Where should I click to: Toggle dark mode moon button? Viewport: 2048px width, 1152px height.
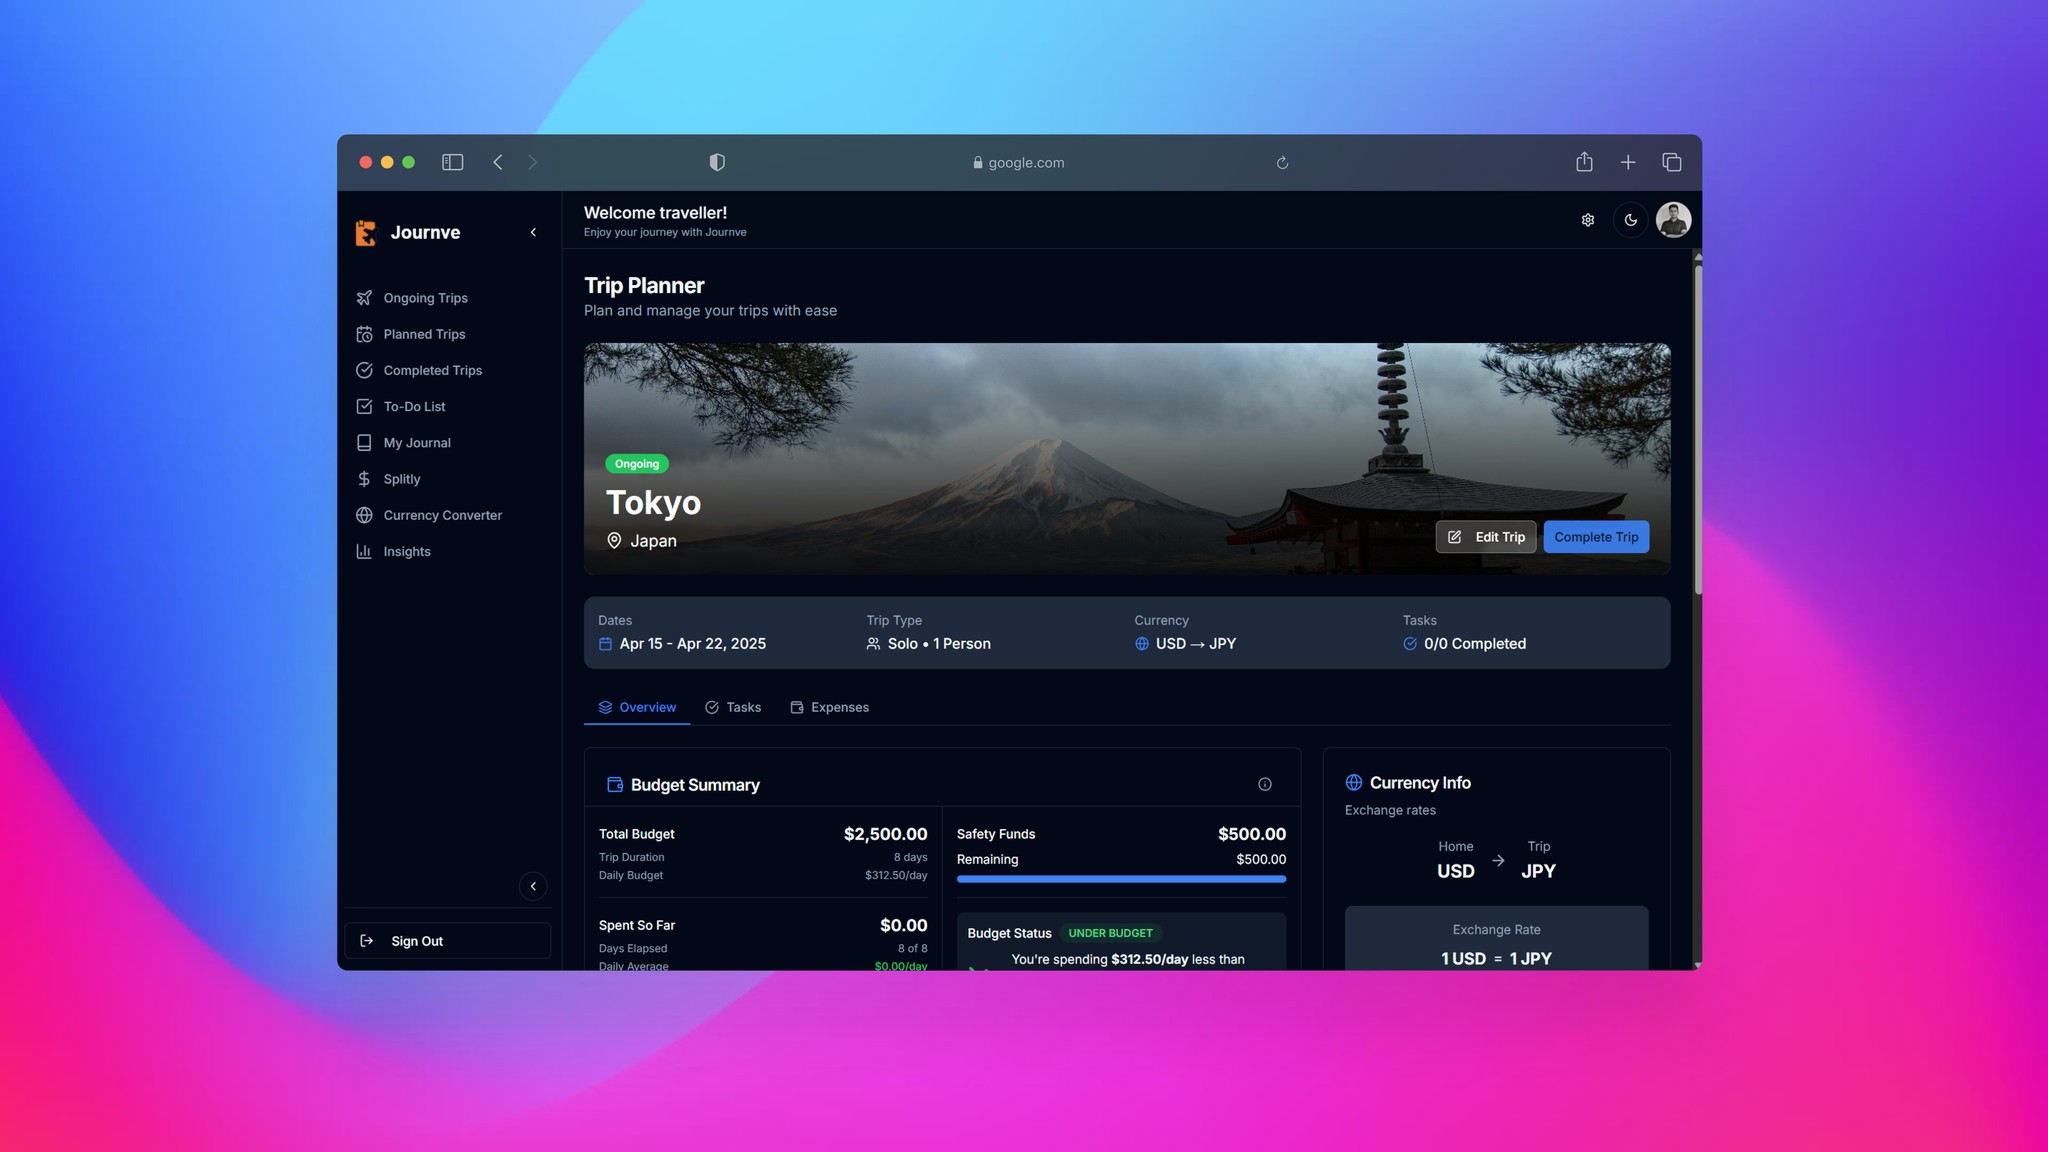[x=1630, y=220]
